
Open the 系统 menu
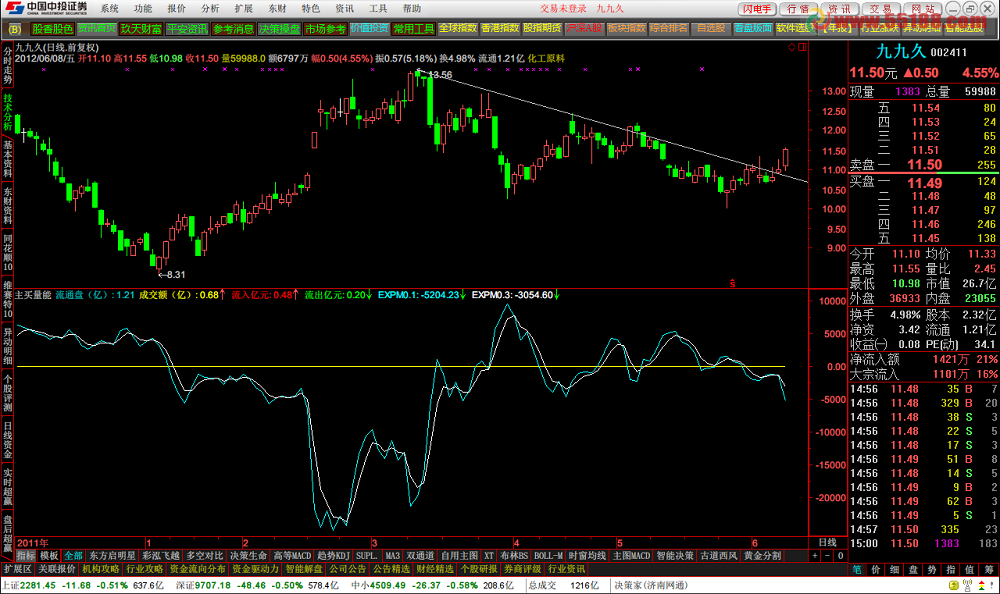click(110, 8)
